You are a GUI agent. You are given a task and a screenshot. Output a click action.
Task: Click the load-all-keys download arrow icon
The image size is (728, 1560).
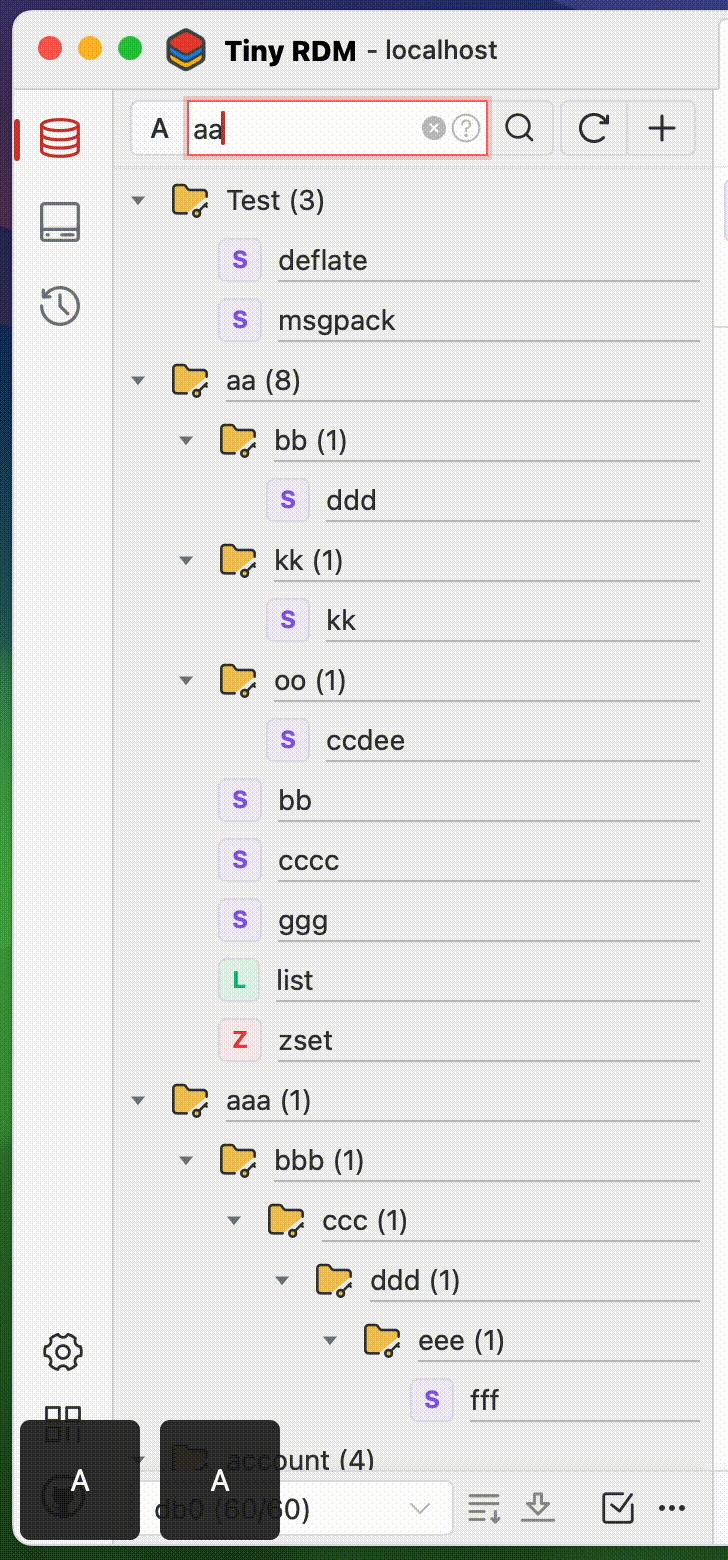click(539, 1507)
